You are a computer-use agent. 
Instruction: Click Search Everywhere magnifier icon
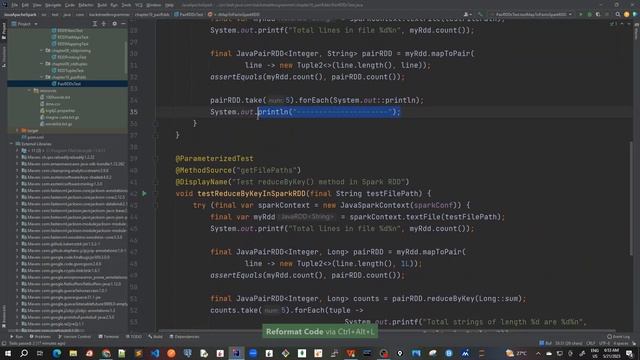[618, 14]
